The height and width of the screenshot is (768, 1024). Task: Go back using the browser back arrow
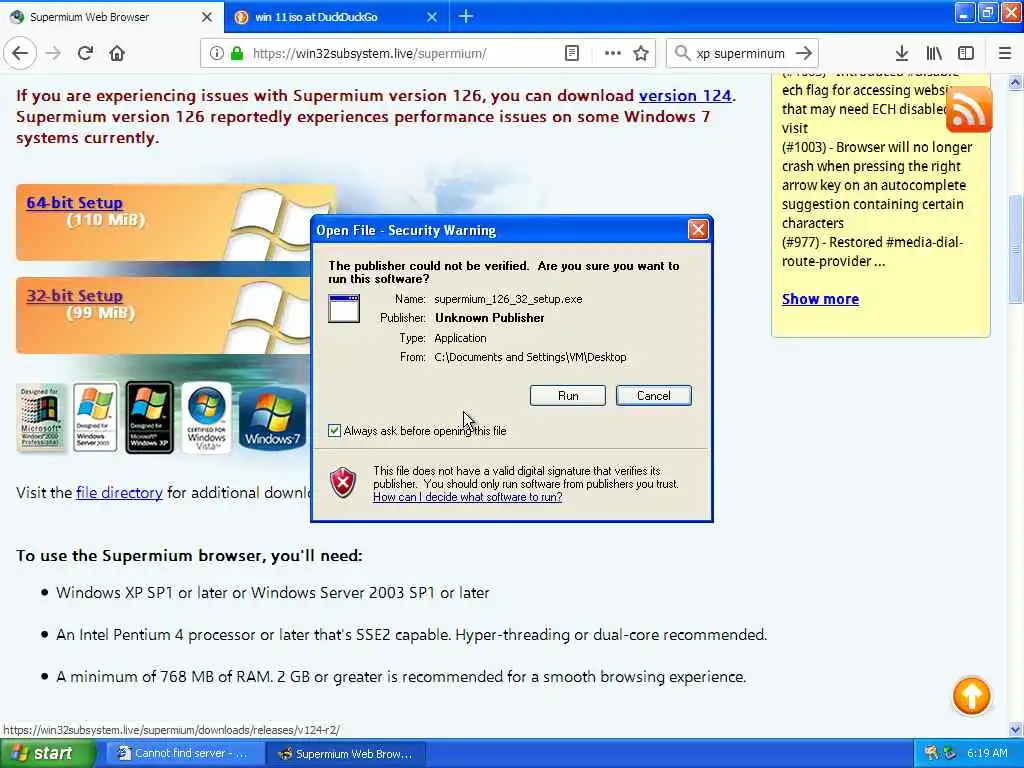(x=20, y=54)
